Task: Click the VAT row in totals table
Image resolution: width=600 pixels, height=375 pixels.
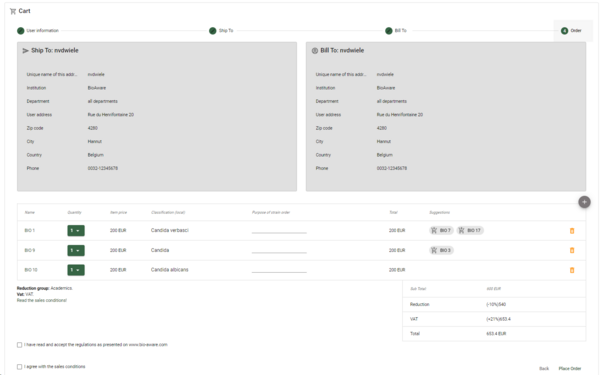Action: [494, 319]
